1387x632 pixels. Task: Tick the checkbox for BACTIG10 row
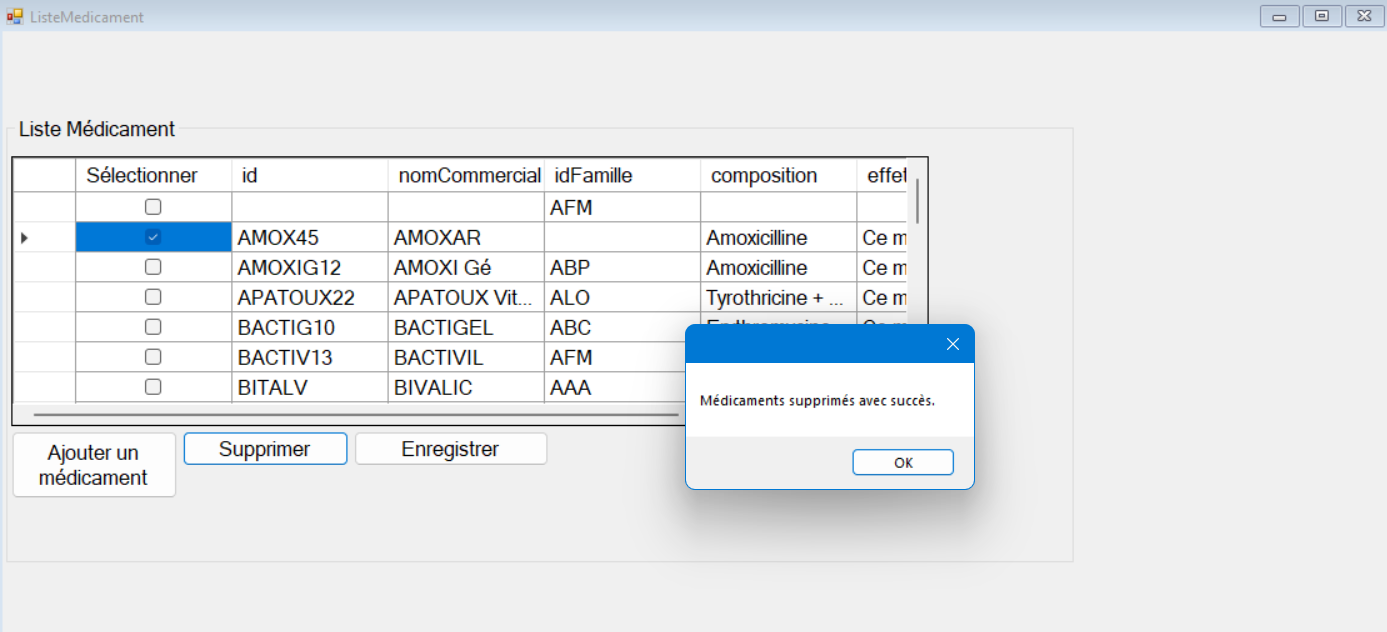click(153, 327)
